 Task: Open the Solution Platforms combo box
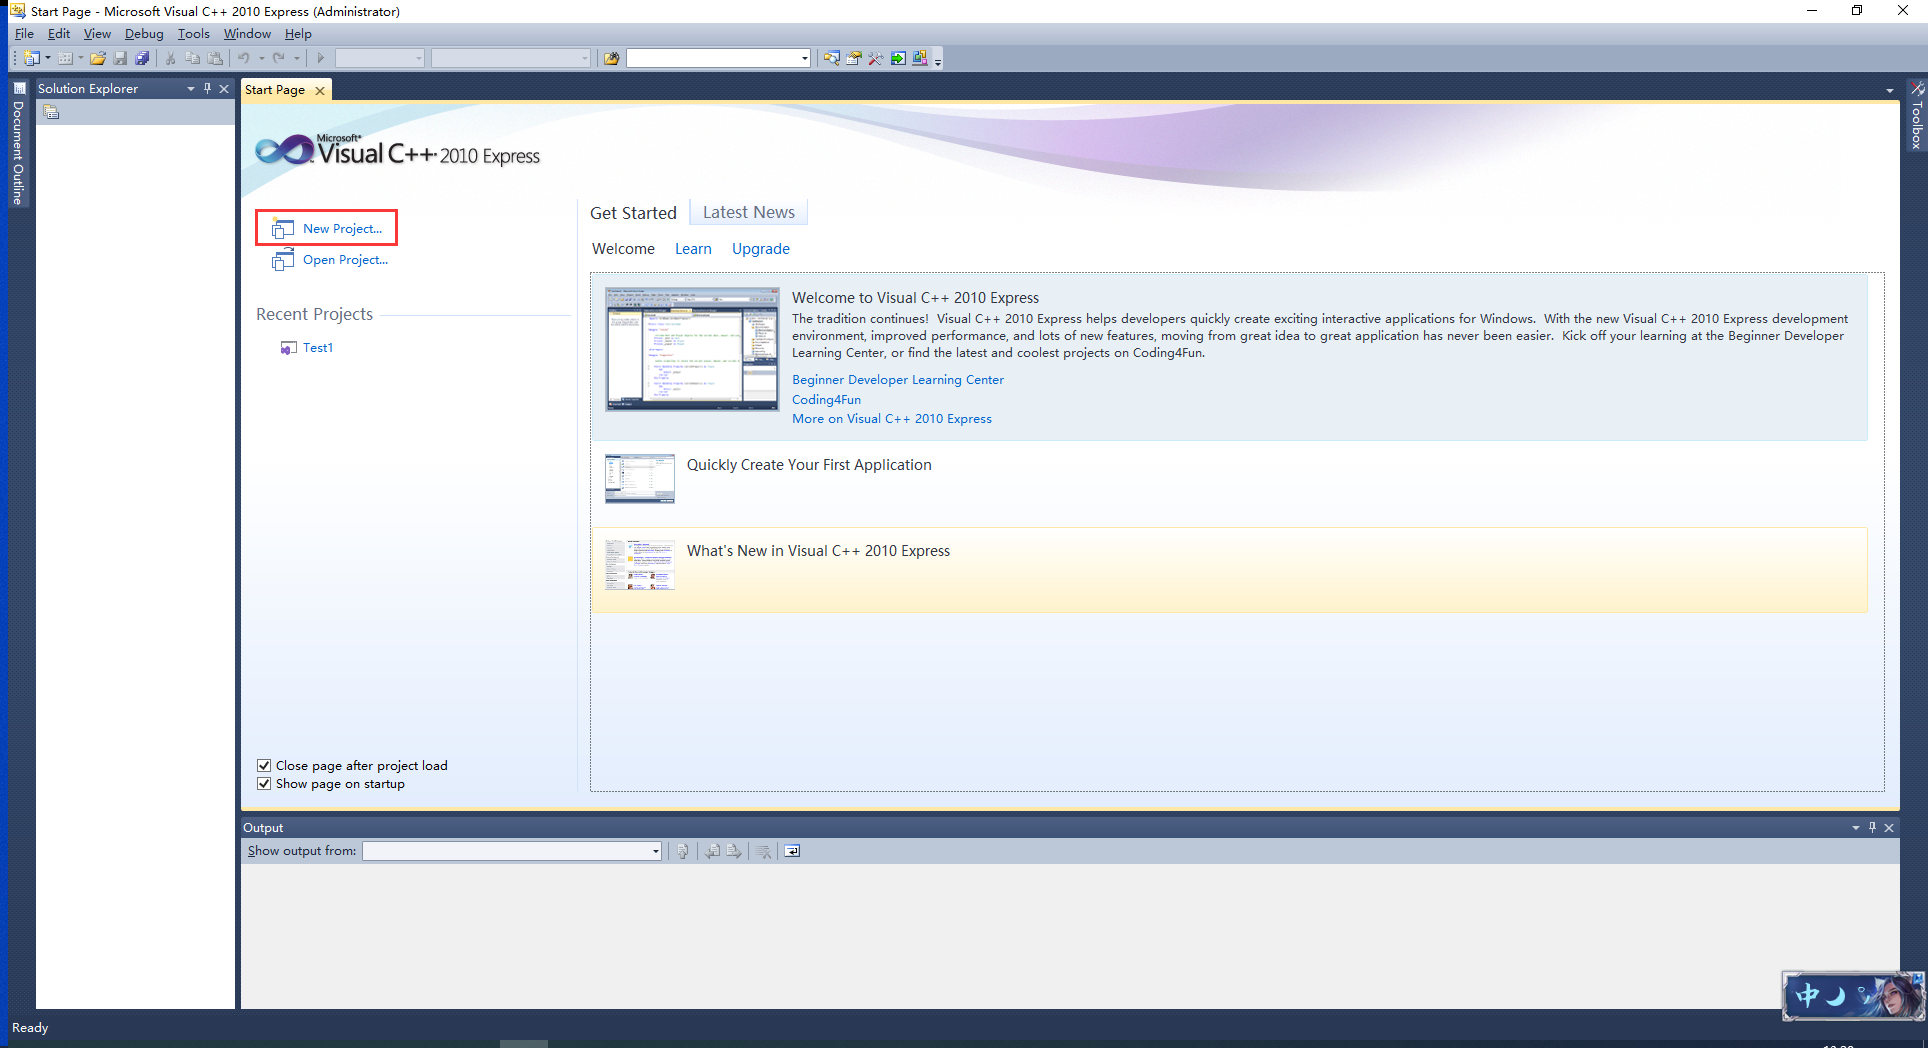pyautogui.click(x=511, y=58)
